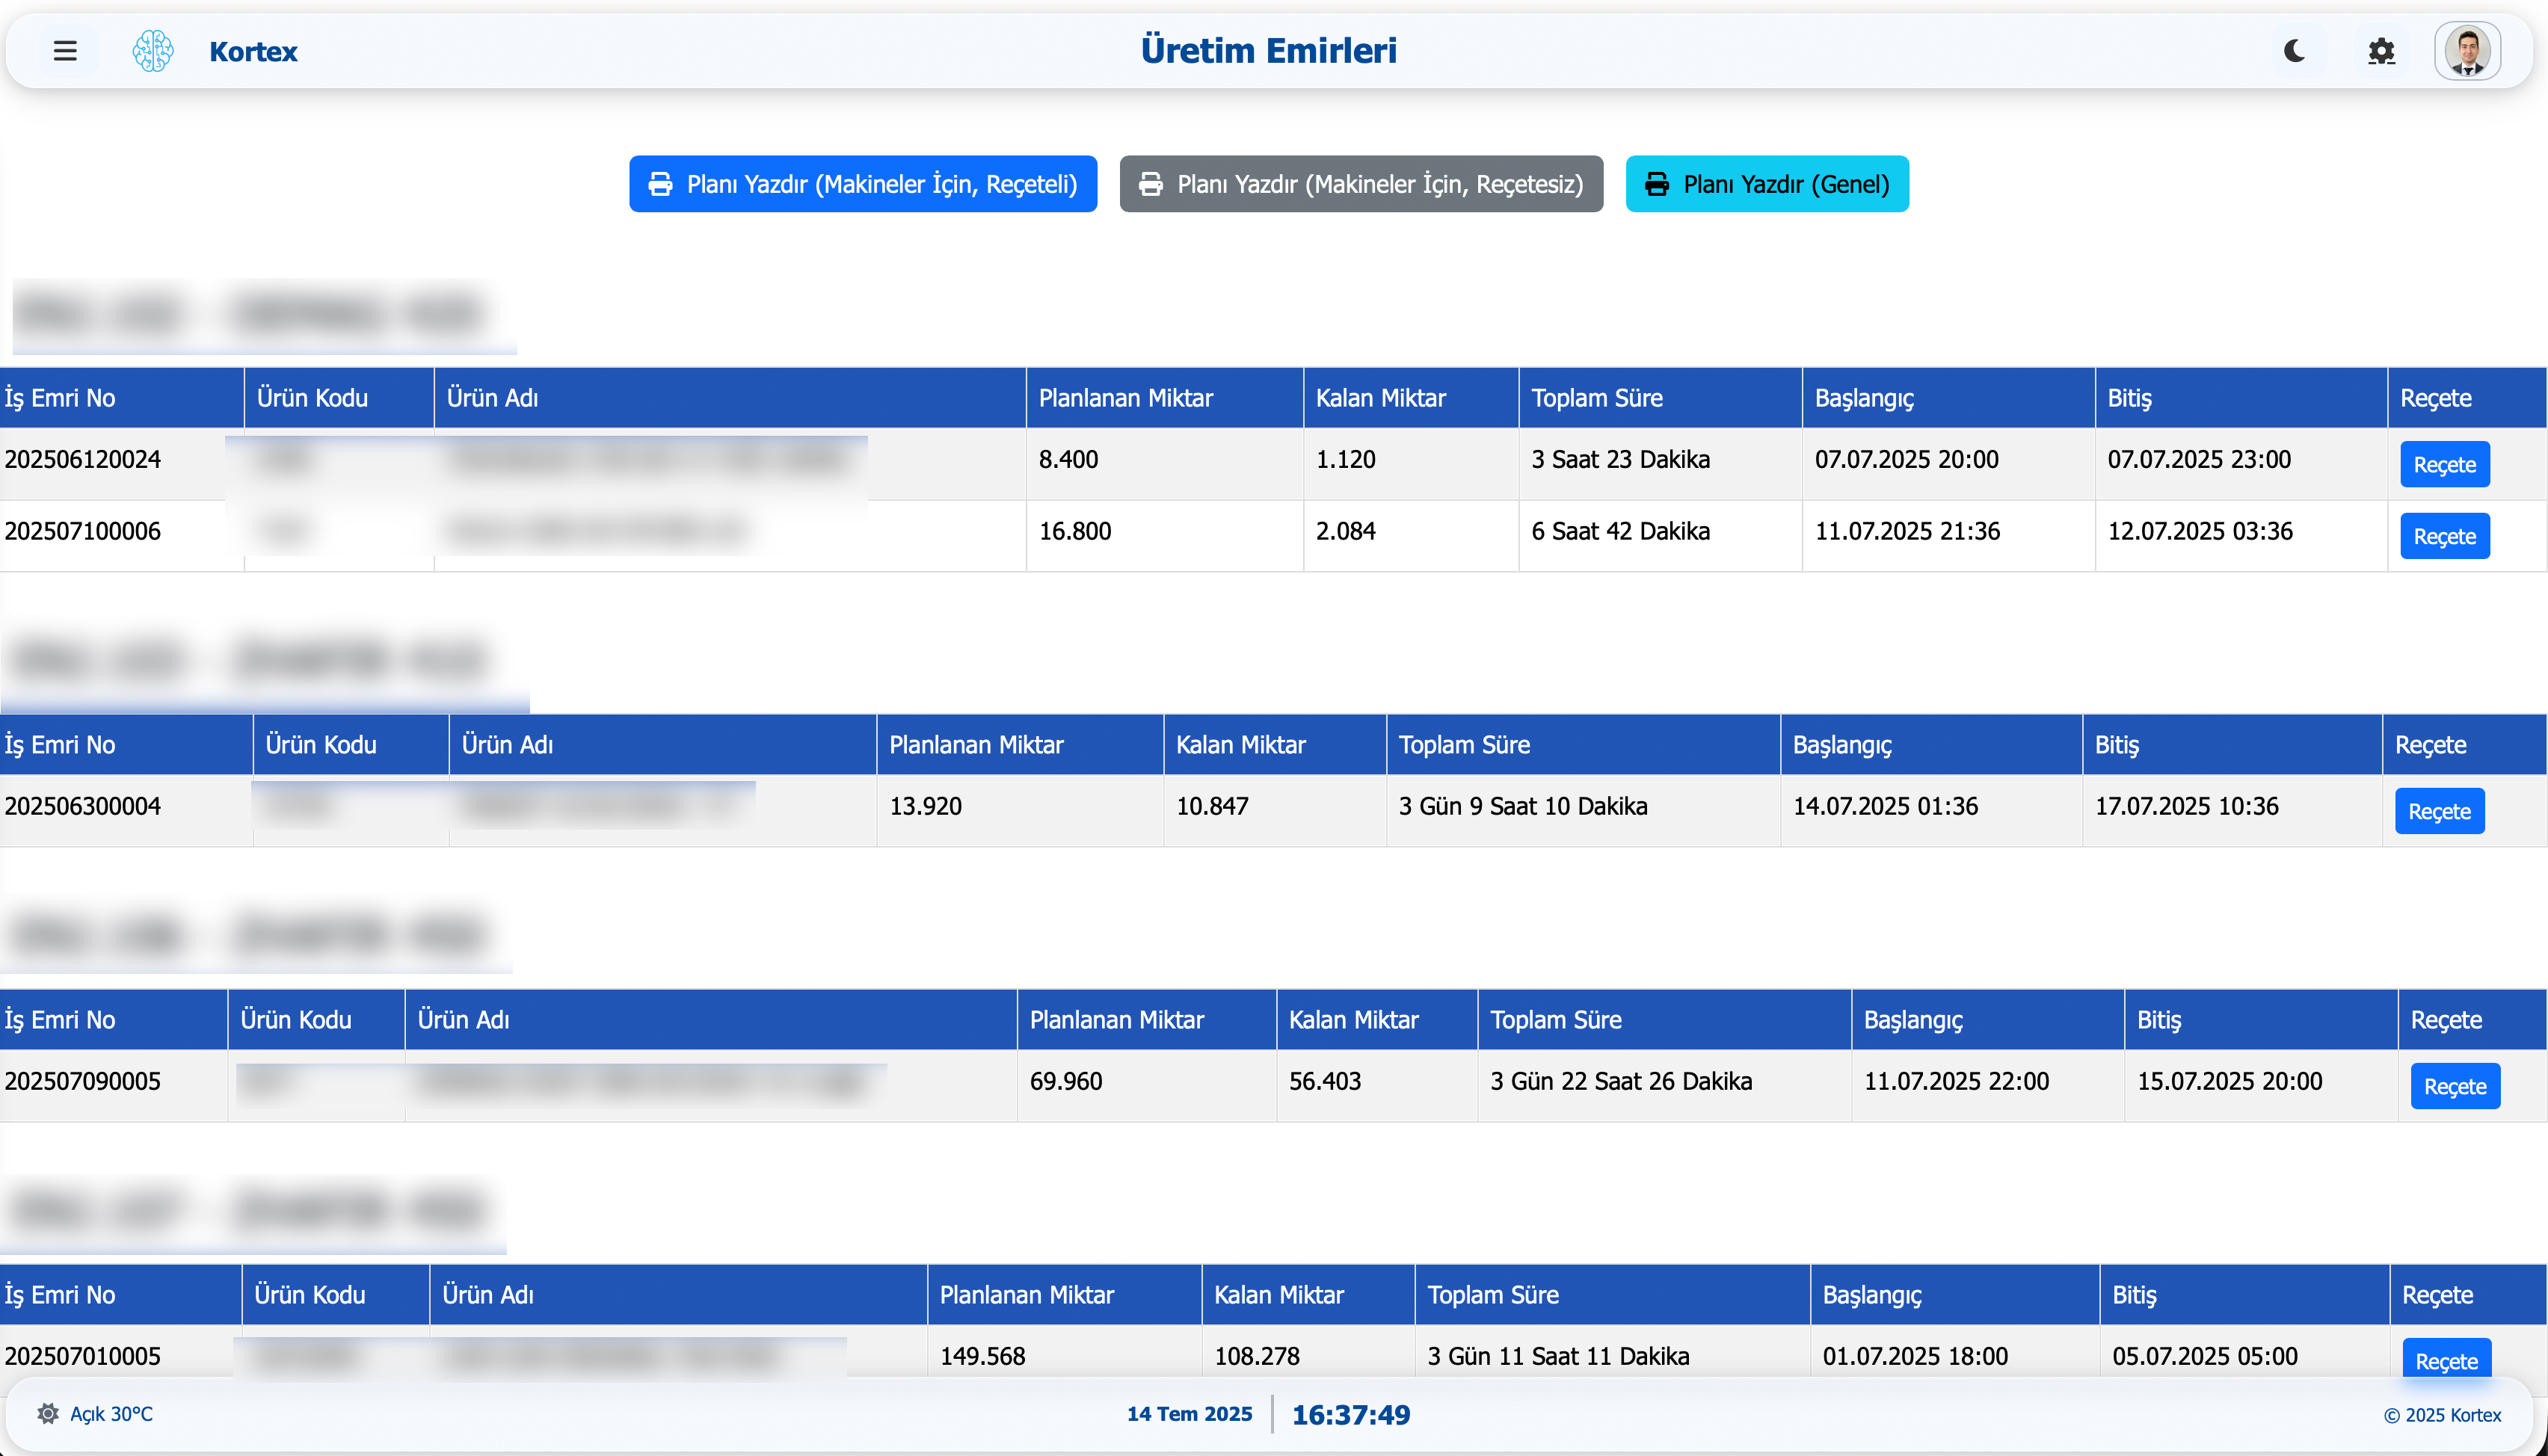Screen dimensions: 2548x1456
Task: Open settings via gear icon
Action: [x=2382, y=51]
